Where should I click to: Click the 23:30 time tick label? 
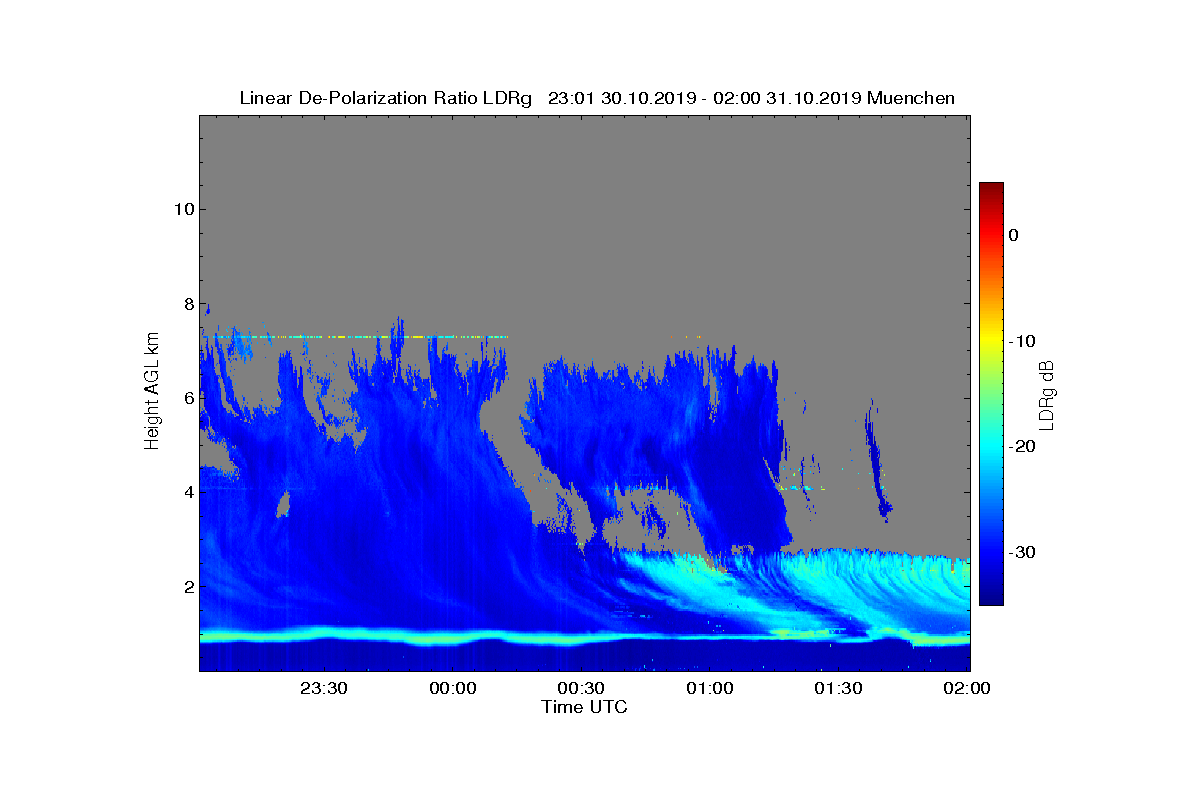click(x=324, y=689)
